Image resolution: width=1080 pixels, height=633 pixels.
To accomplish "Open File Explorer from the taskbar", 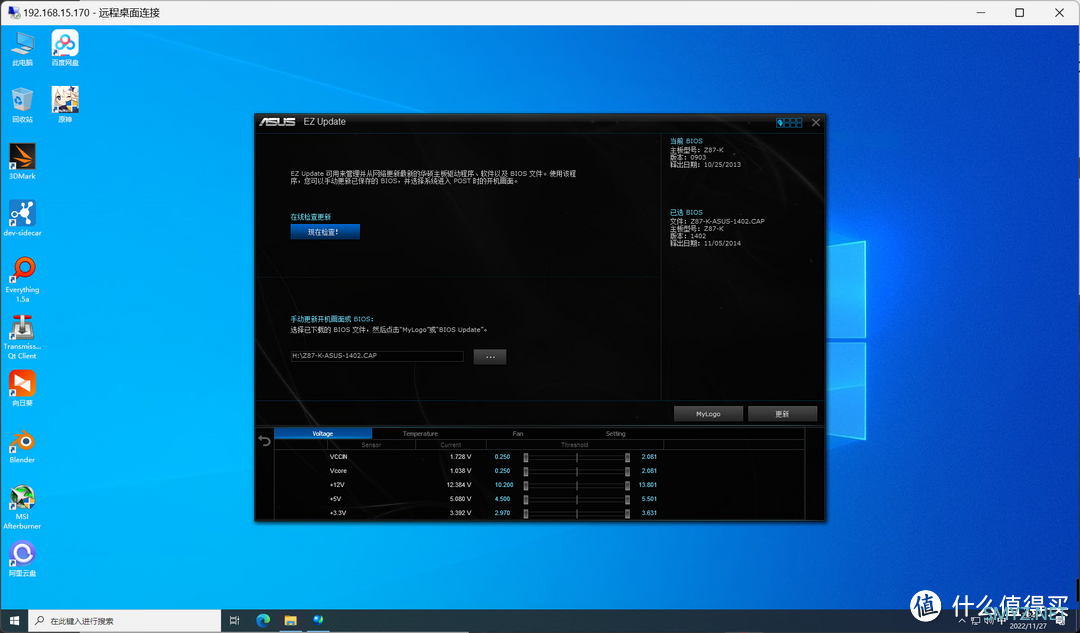I will click(x=291, y=621).
